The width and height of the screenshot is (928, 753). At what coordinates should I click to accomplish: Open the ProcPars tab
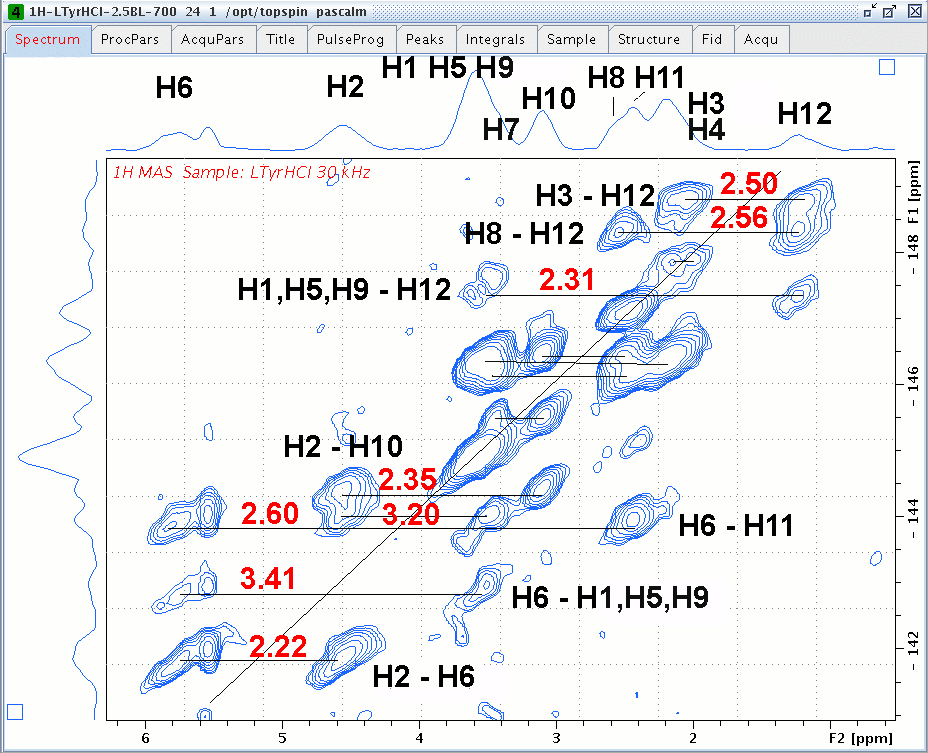pyautogui.click(x=131, y=40)
